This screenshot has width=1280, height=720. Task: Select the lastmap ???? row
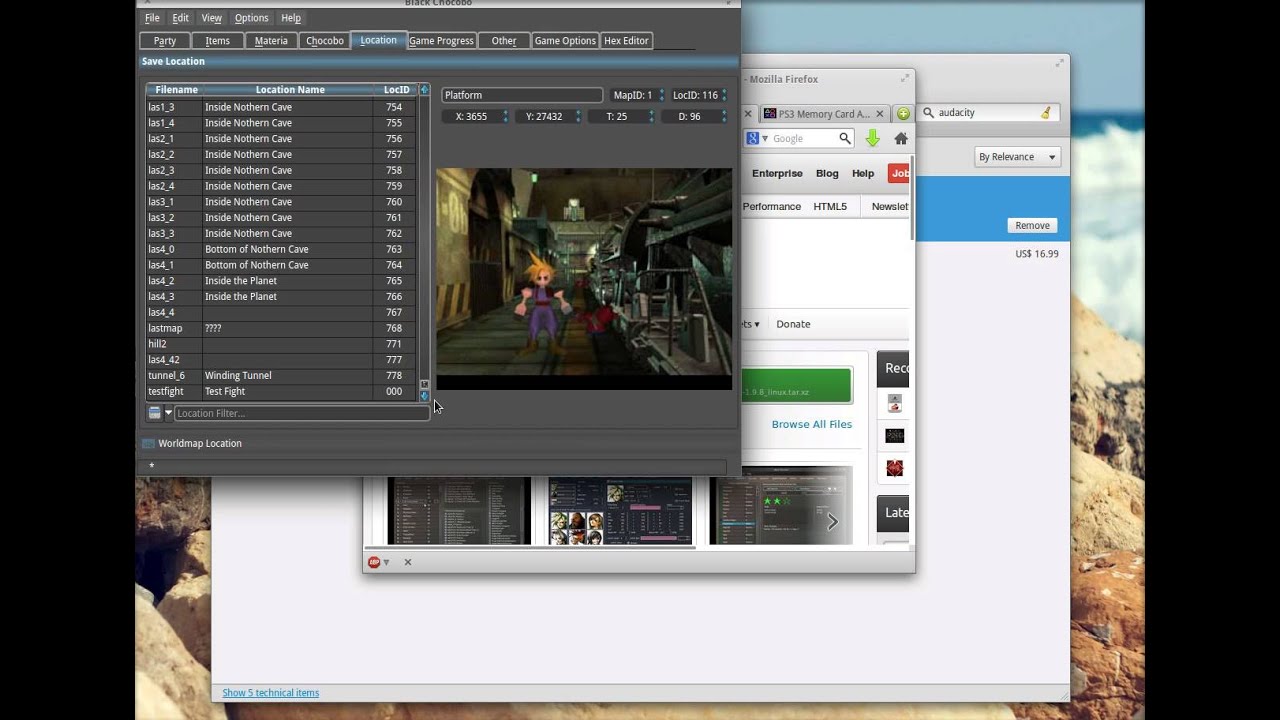click(281, 328)
